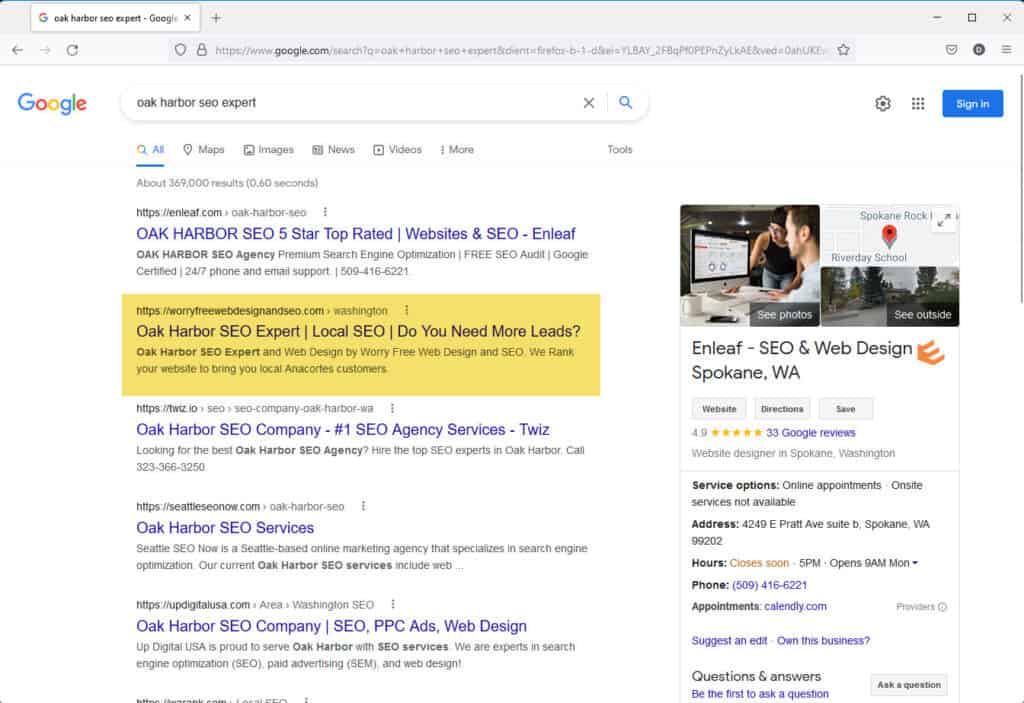1024x703 pixels.
Task: Go back with the browser back arrow
Action: tap(18, 50)
